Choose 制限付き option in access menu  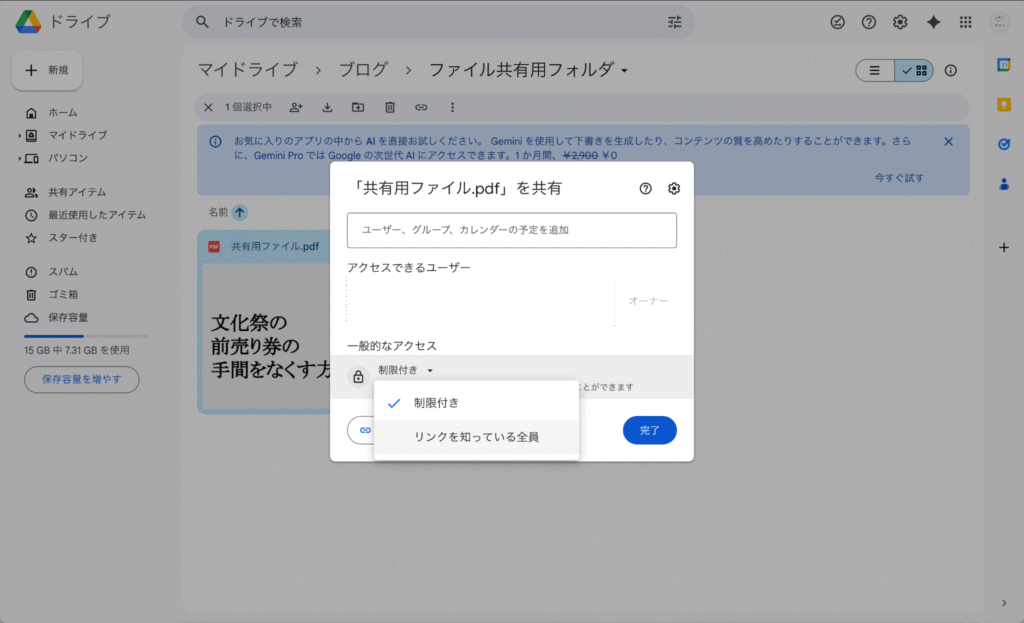436,403
